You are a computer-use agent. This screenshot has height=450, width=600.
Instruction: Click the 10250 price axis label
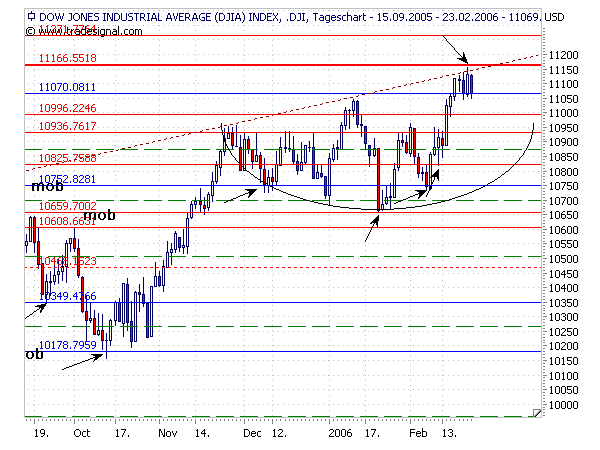click(563, 333)
